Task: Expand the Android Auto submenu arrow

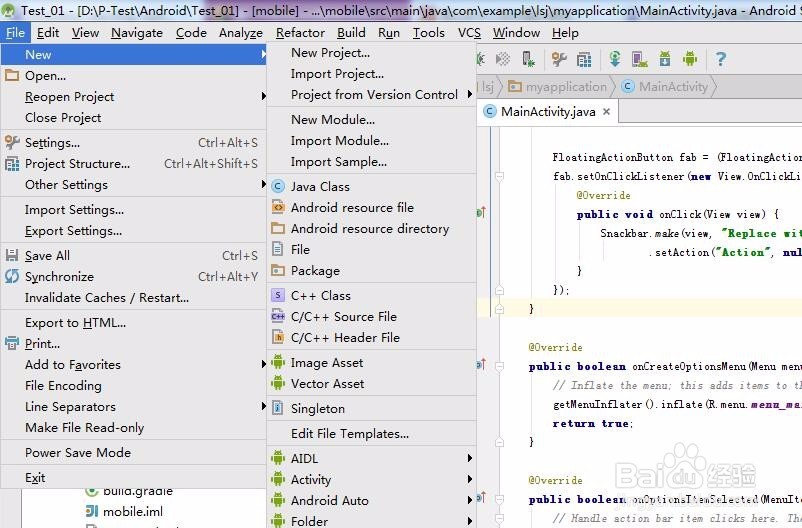Action: pos(470,500)
